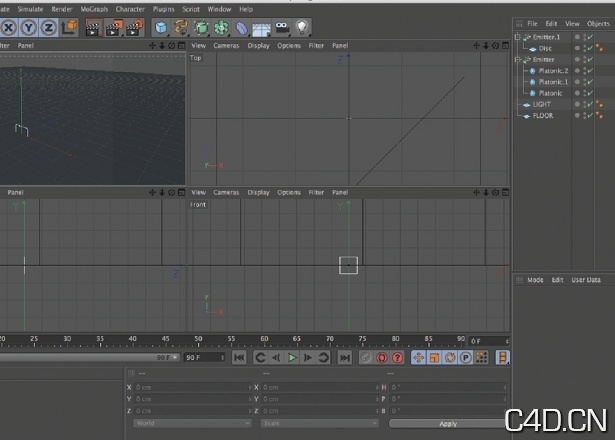Select the Platonic.1 object
This screenshot has width=615, height=440.
[553, 82]
